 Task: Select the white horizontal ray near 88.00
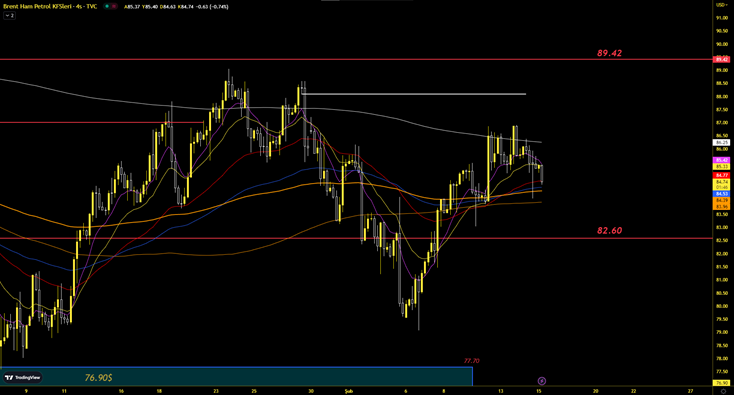coord(414,94)
